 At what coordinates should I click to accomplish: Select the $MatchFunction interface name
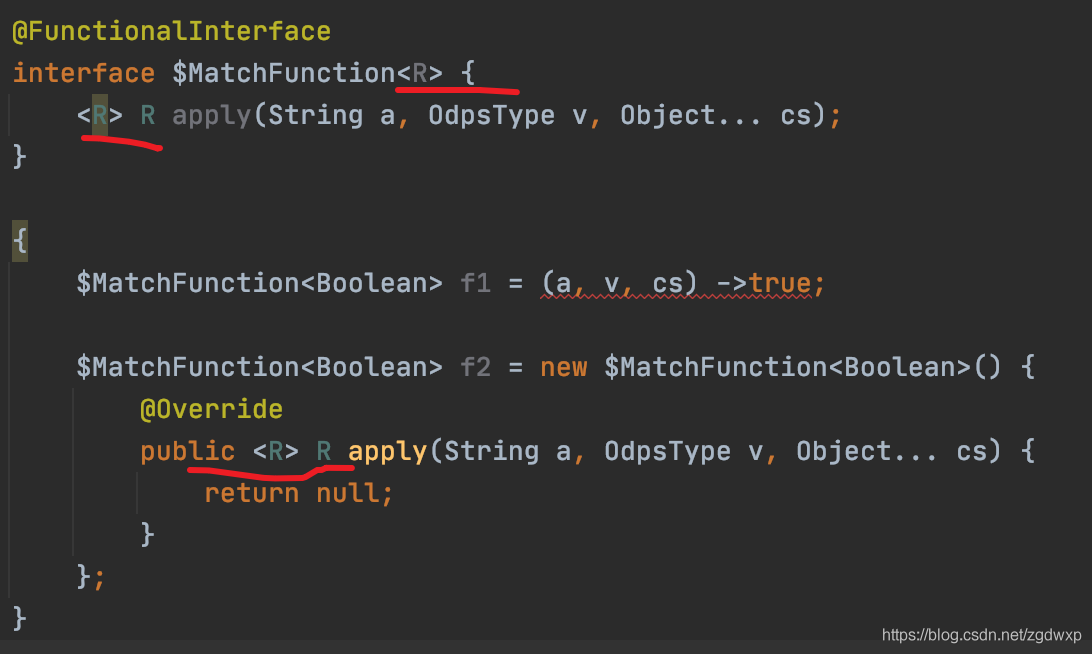pos(283,73)
